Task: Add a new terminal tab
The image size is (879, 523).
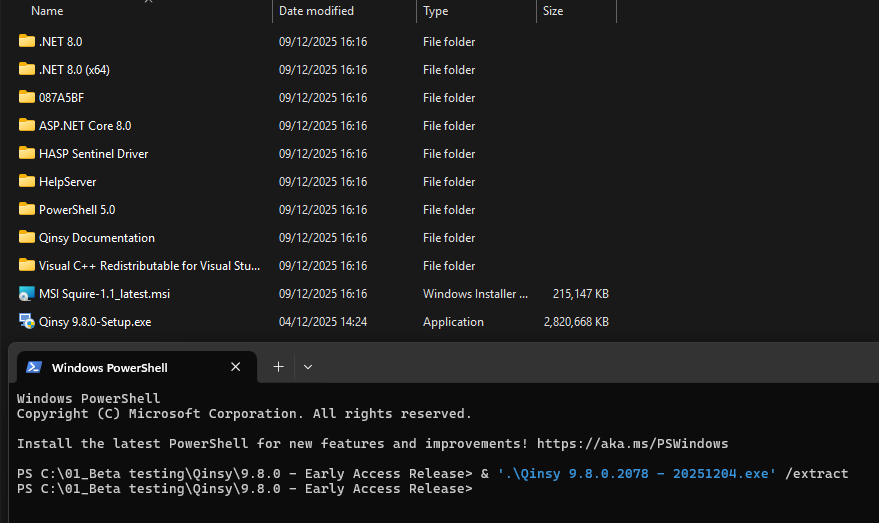Action: click(278, 367)
